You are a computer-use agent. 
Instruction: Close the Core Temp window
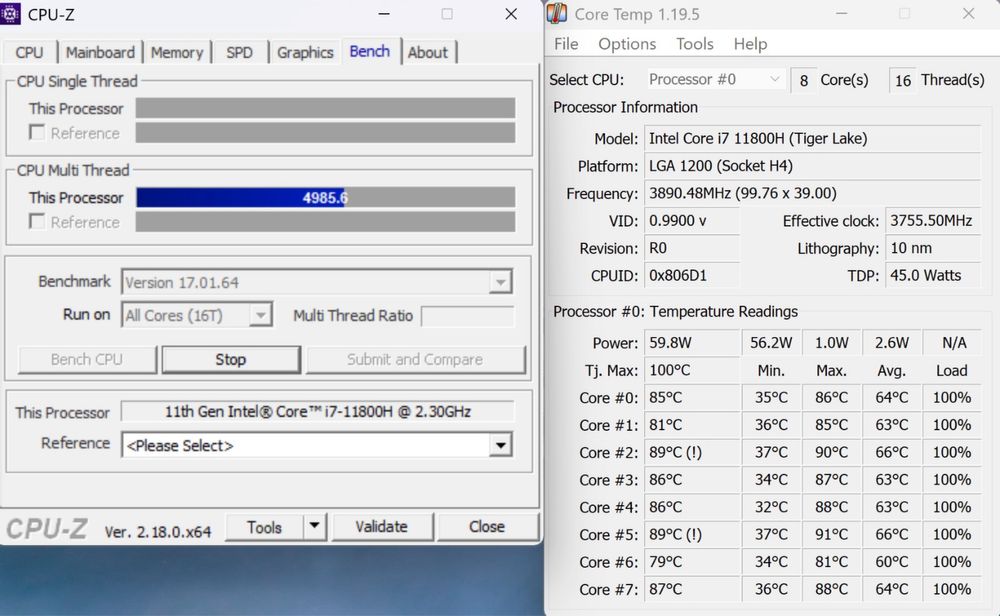click(968, 13)
